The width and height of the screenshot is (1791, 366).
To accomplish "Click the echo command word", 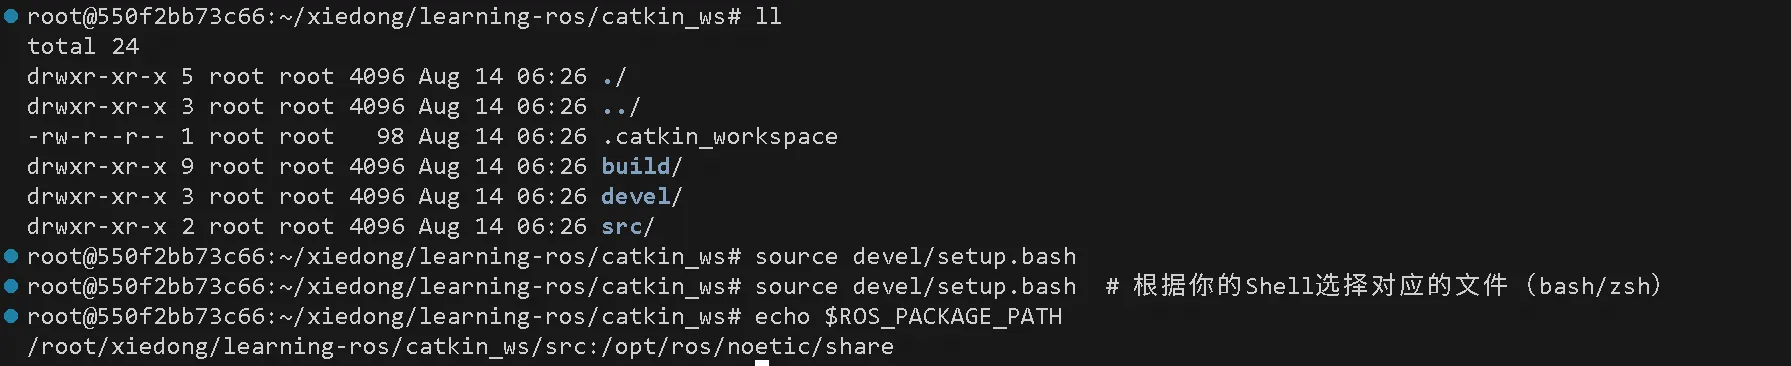I will pos(782,316).
